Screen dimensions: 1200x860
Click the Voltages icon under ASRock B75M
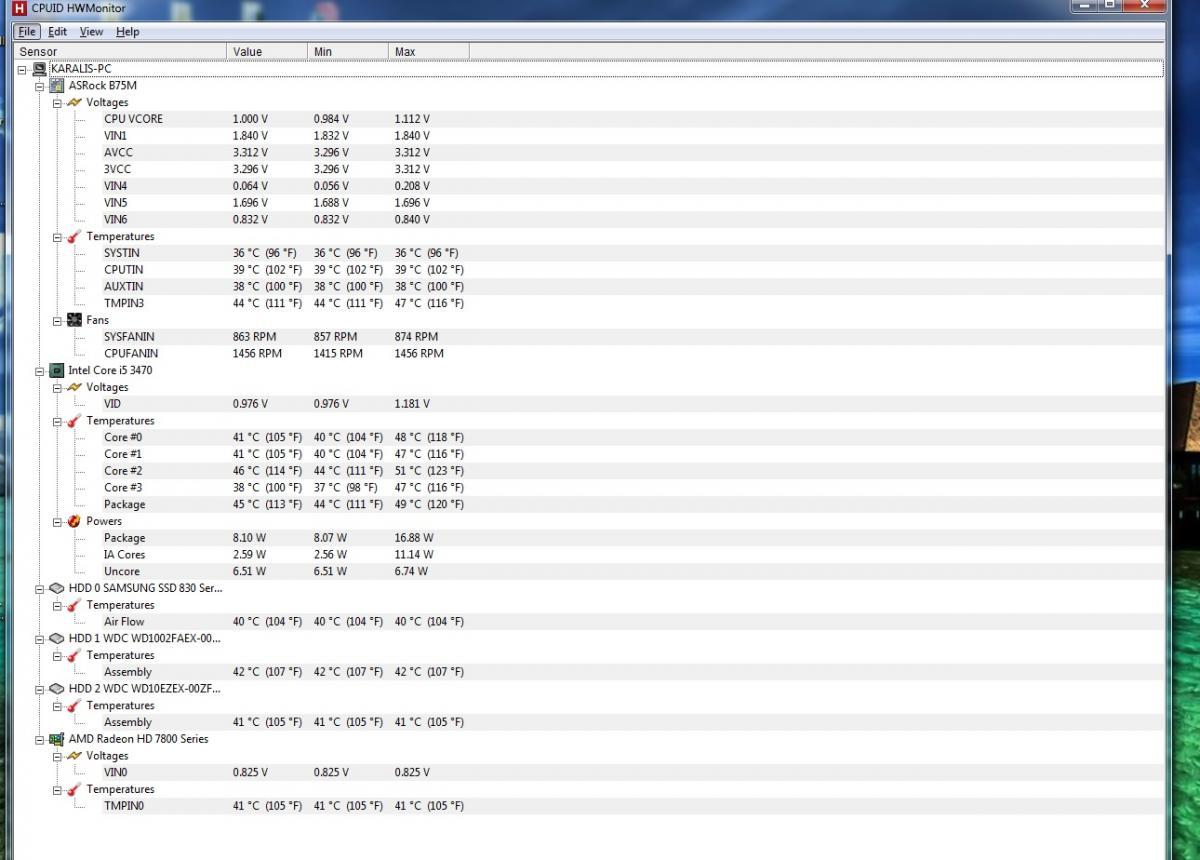click(74, 102)
